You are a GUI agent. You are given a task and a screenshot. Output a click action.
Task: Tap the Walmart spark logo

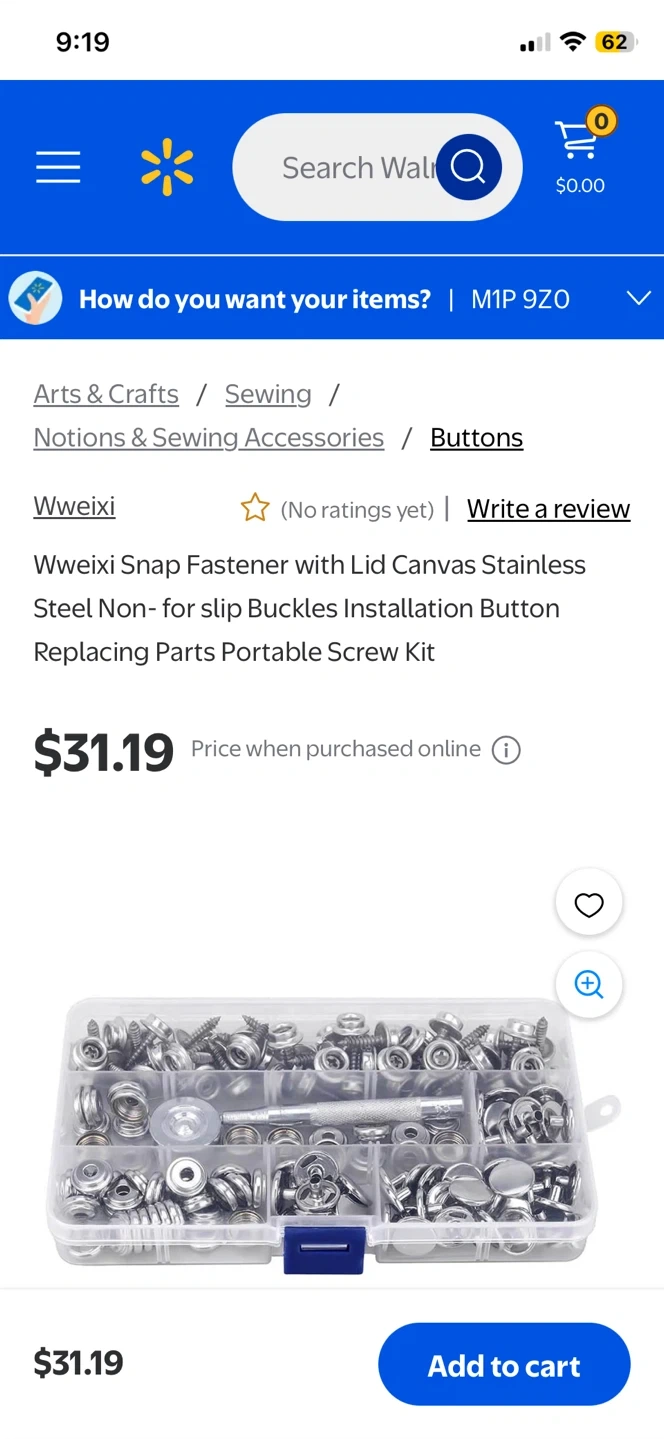[167, 167]
